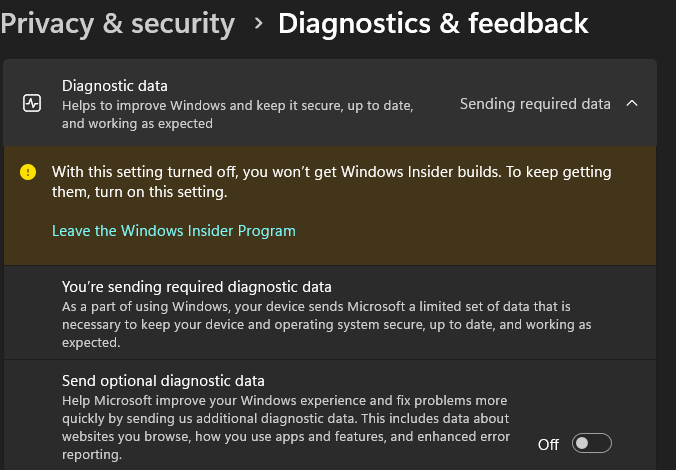Click the Send optional diagnostic data heading

(163, 381)
